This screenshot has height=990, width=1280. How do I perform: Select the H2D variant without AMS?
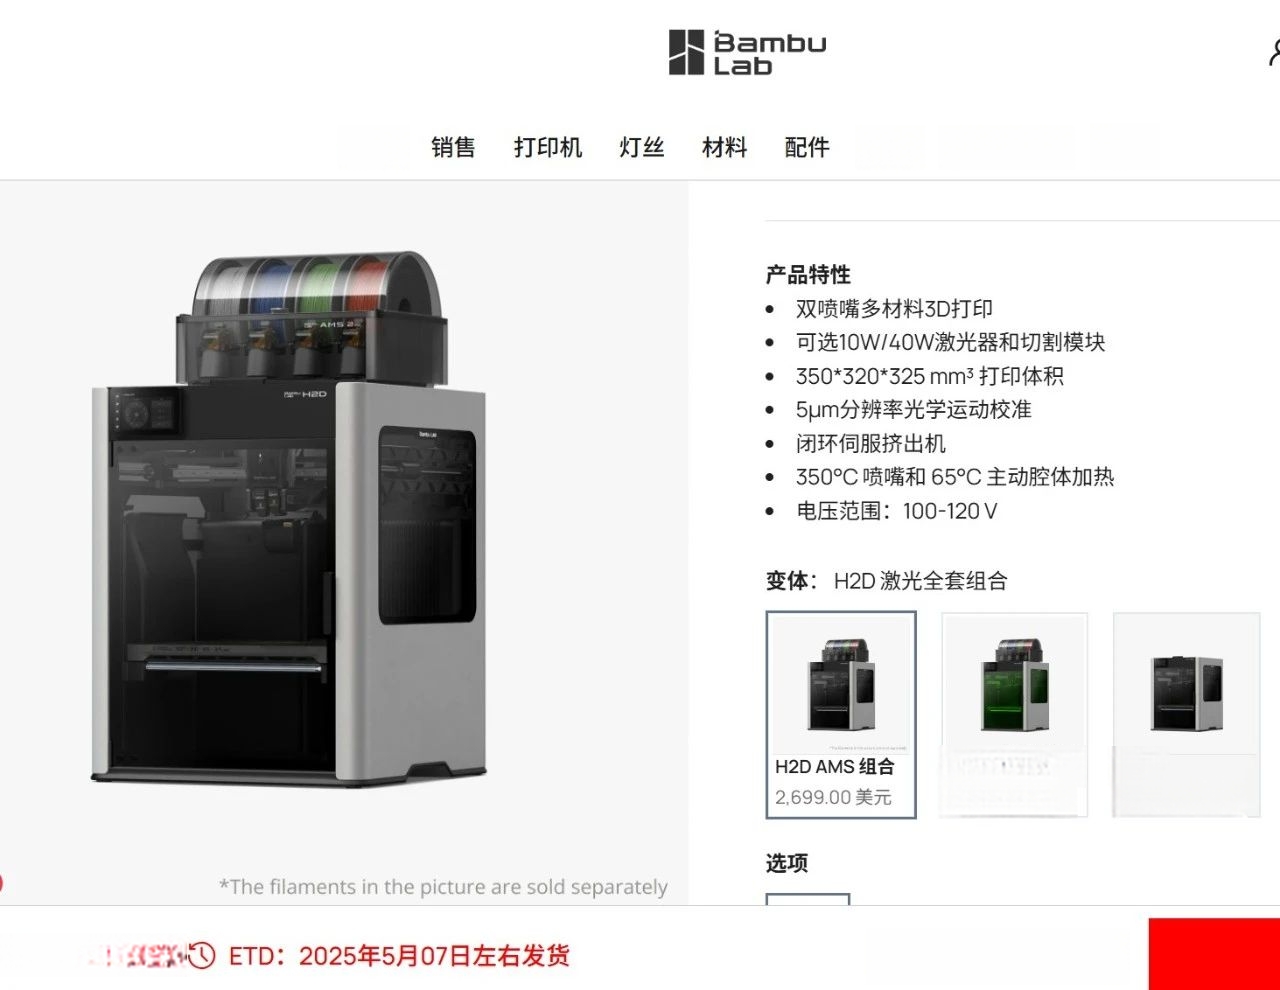point(1186,714)
